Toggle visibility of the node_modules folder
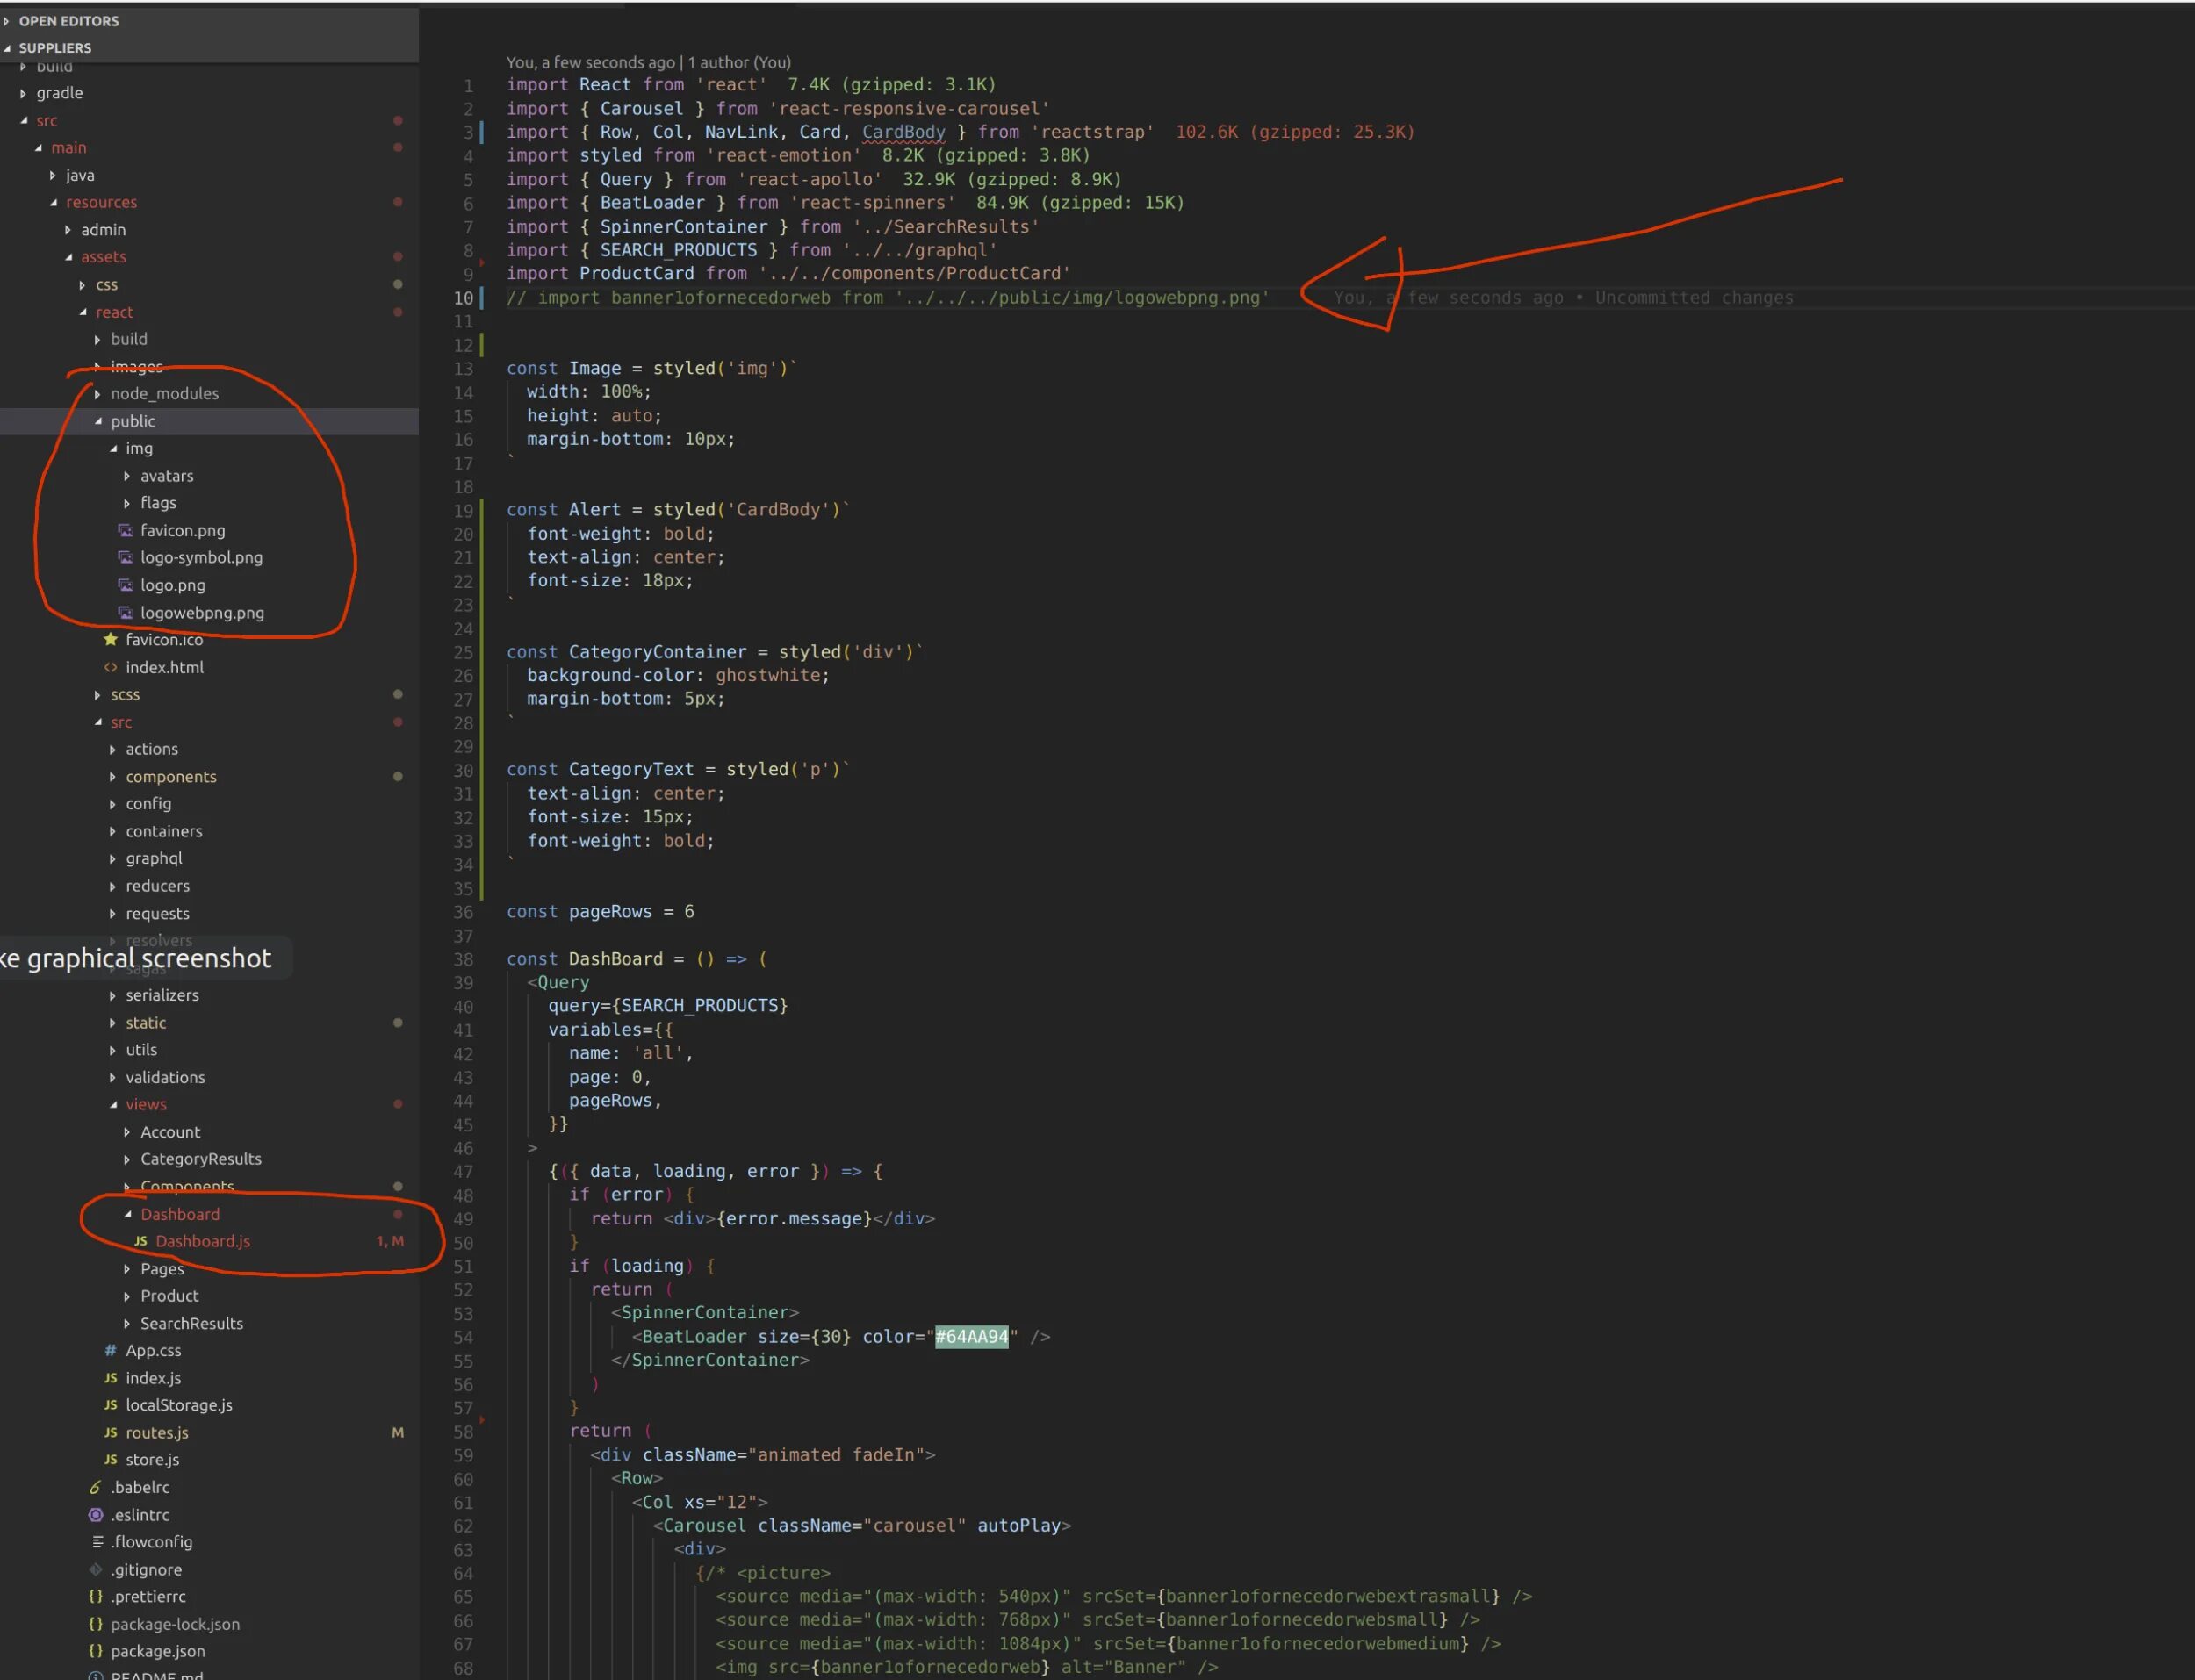Viewport: 2195px width, 1680px height. point(99,391)
